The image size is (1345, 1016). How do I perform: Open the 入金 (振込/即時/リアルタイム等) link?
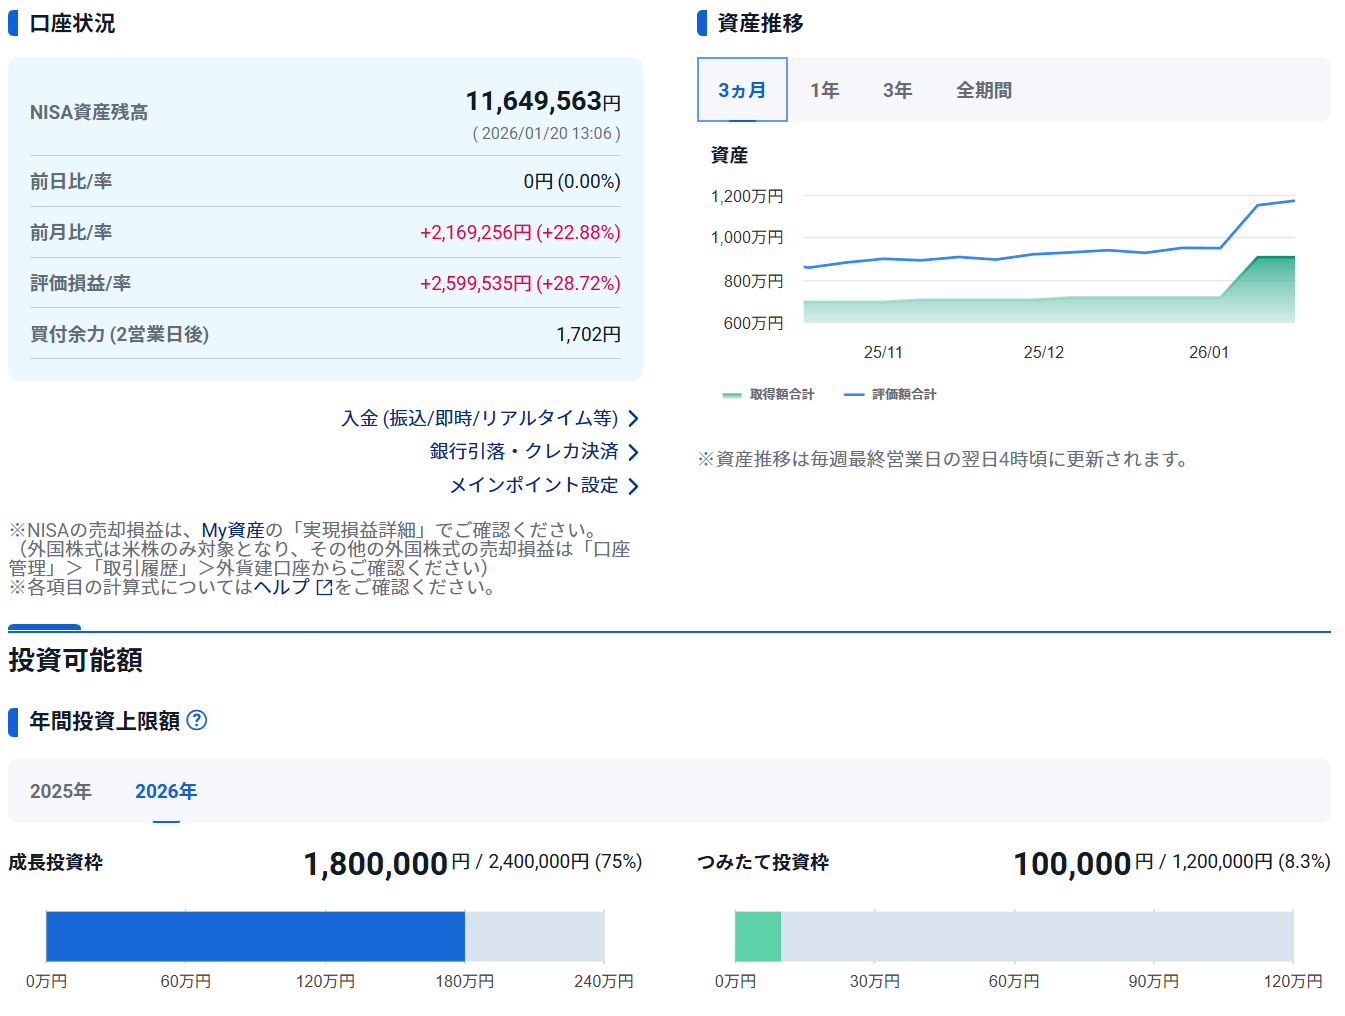[479, 418]
